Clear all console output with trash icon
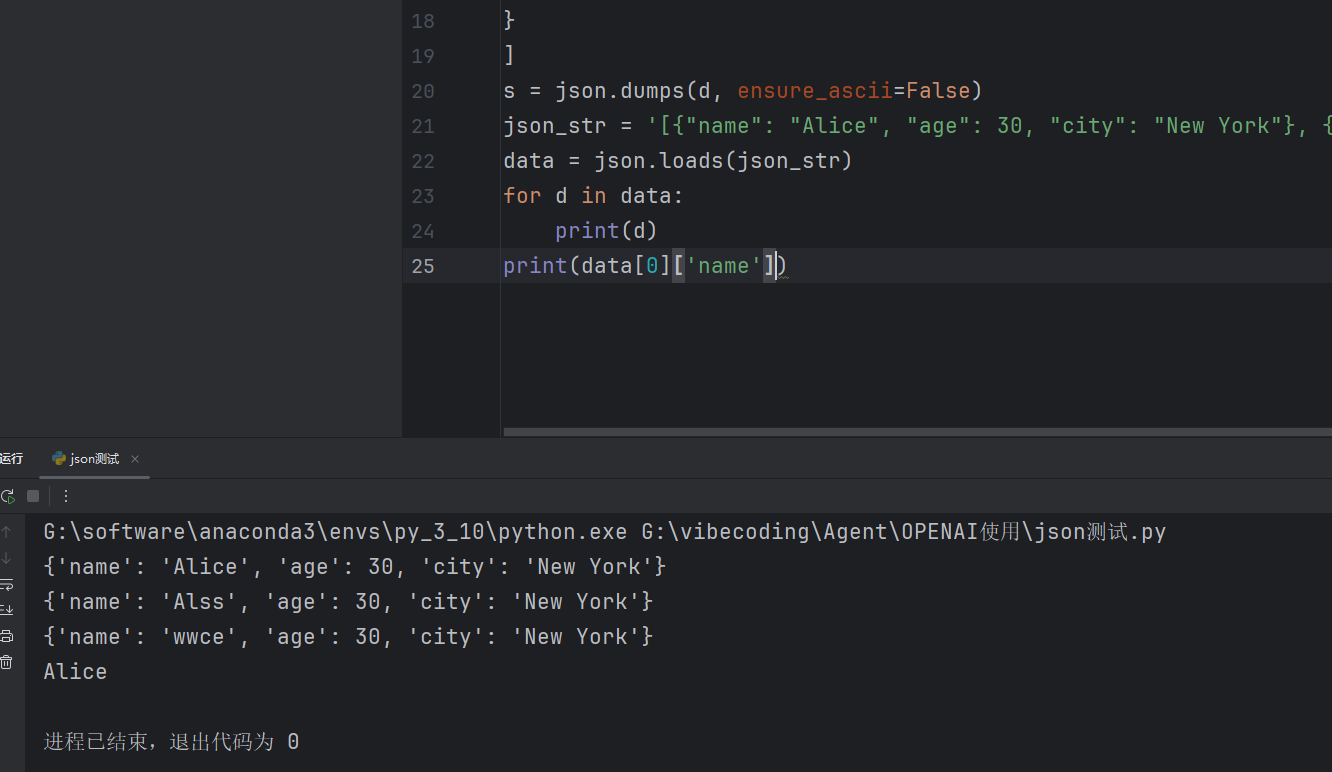Viewport: 1332px width, 772px height. coord(7,662)
